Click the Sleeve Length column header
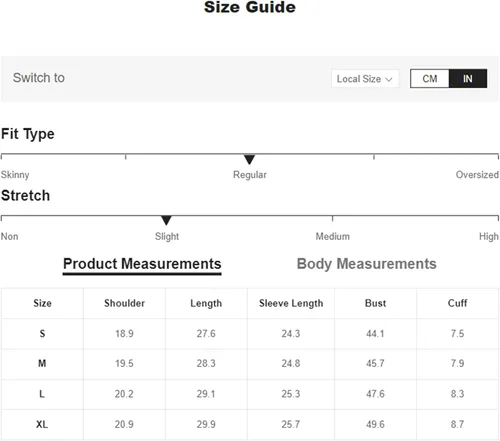Screen dimensions: 500x441 291,303
